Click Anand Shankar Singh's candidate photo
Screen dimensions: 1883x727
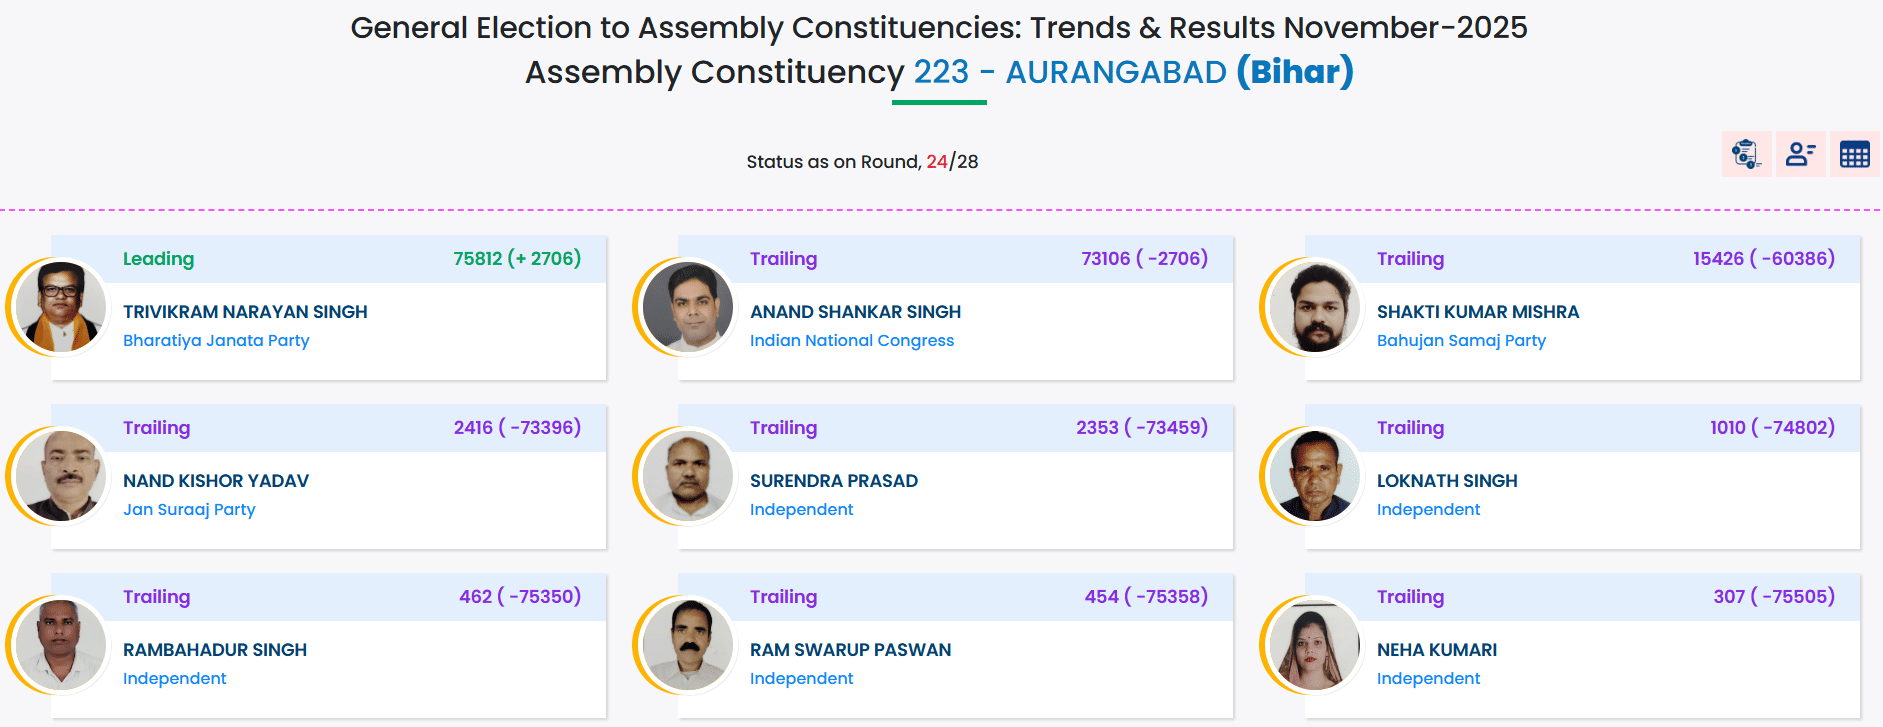click(688, 307)
